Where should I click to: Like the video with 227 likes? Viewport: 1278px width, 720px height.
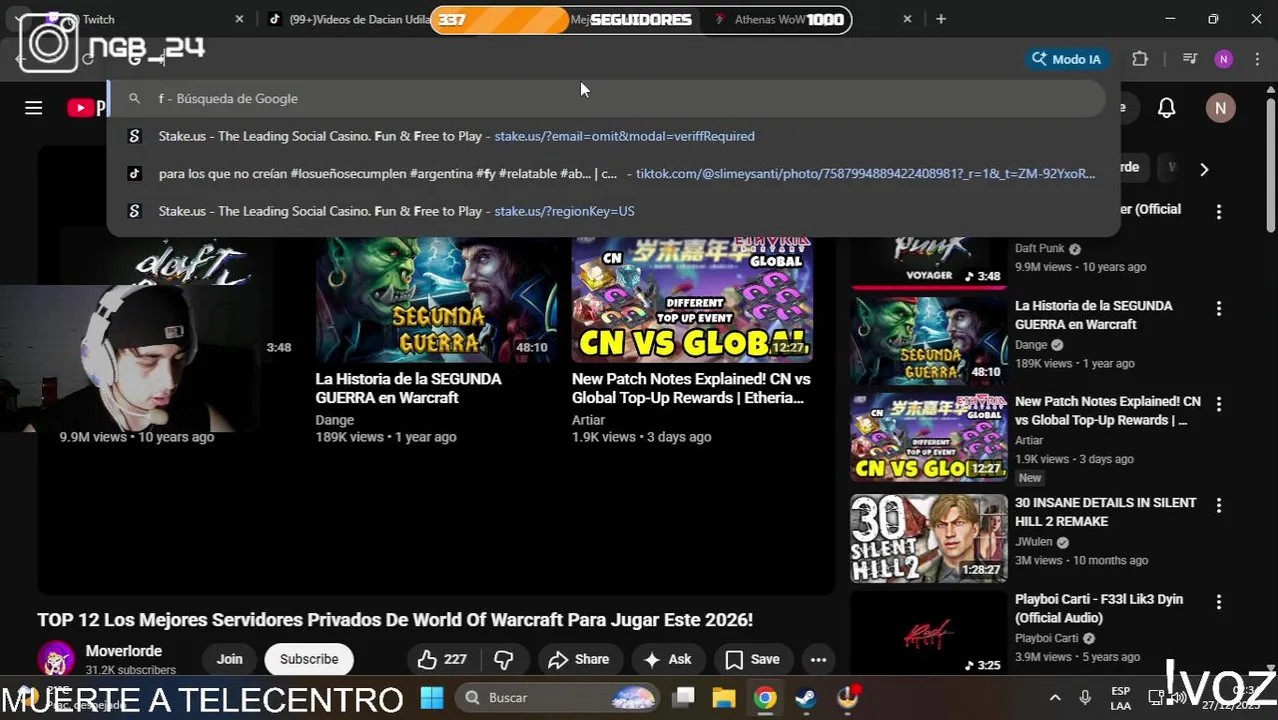click(442, 659)
